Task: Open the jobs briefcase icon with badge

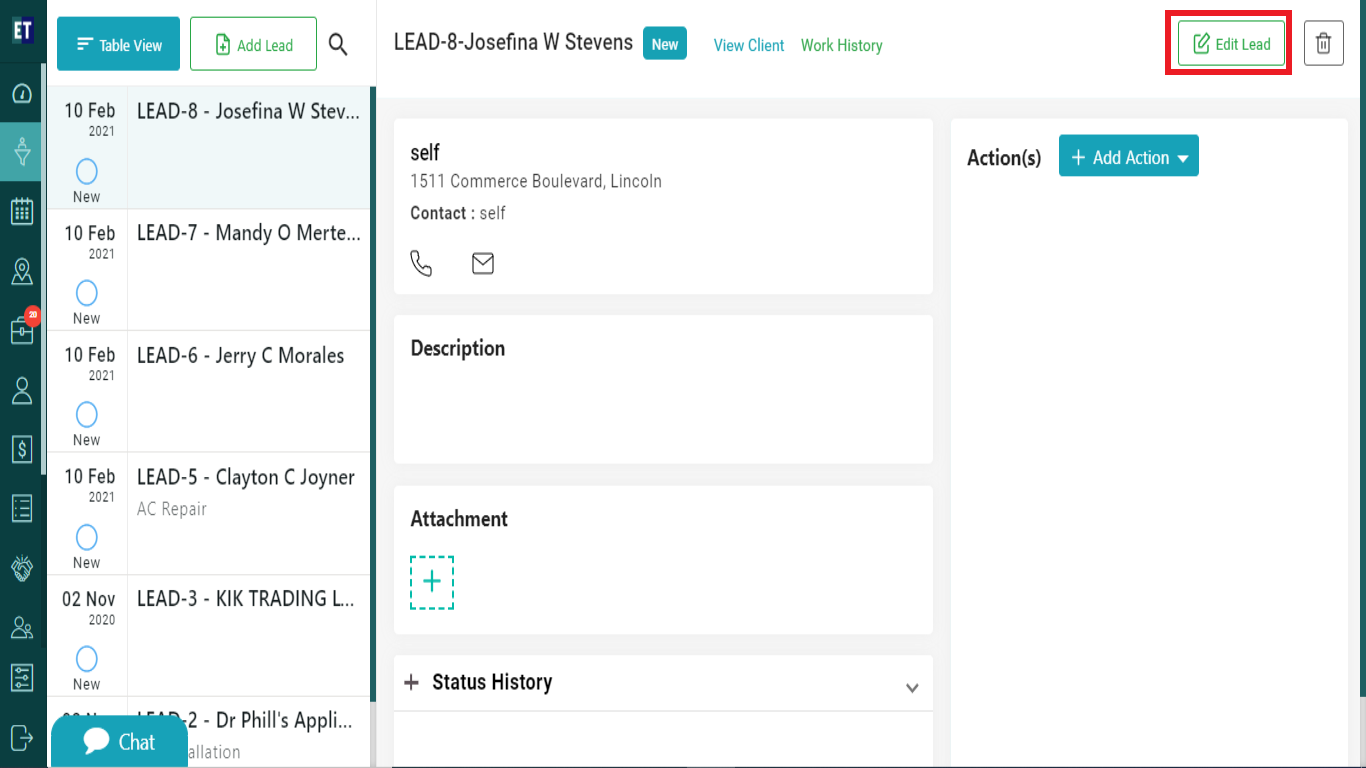Action: pos(22,330)
